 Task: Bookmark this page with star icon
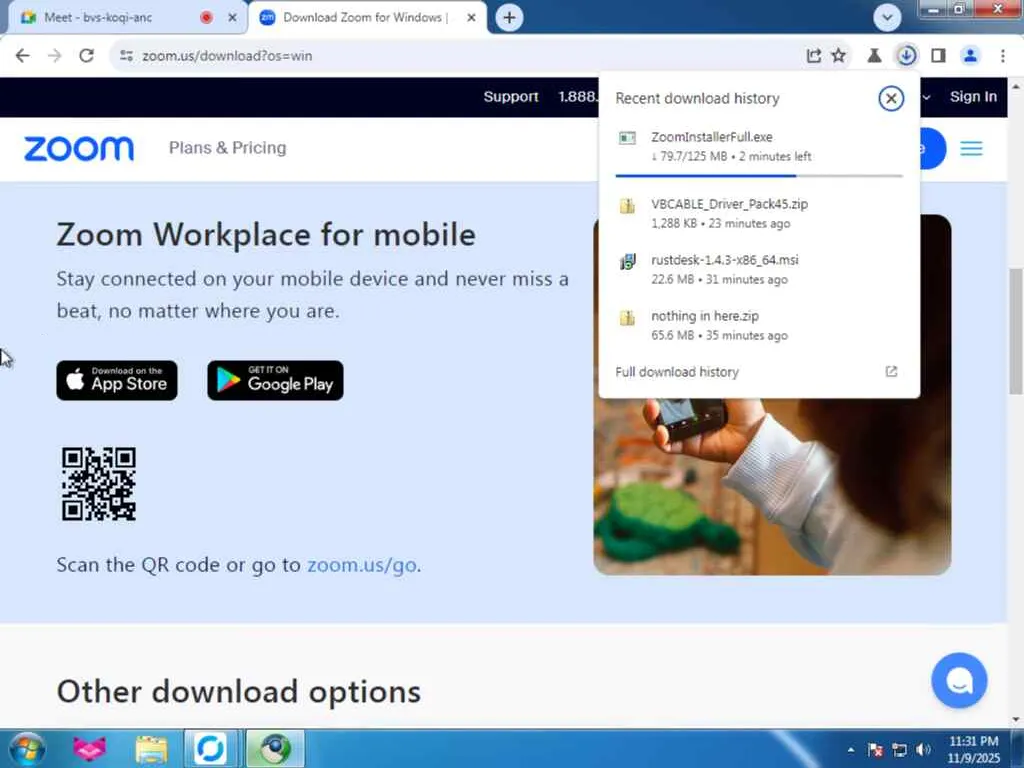pyautogui.click(x=839, y=56)
